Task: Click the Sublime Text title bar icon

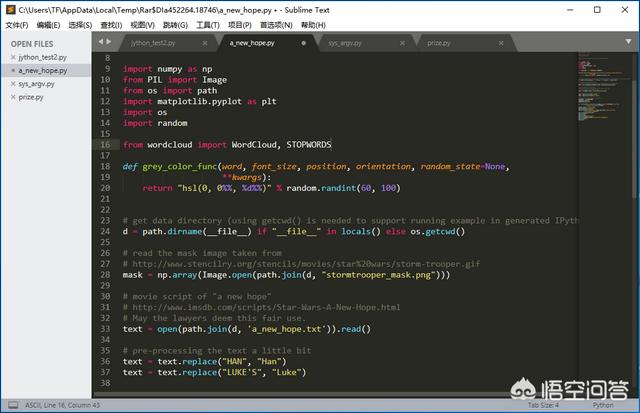Action: pyautogui.click(x=11, y=10)
